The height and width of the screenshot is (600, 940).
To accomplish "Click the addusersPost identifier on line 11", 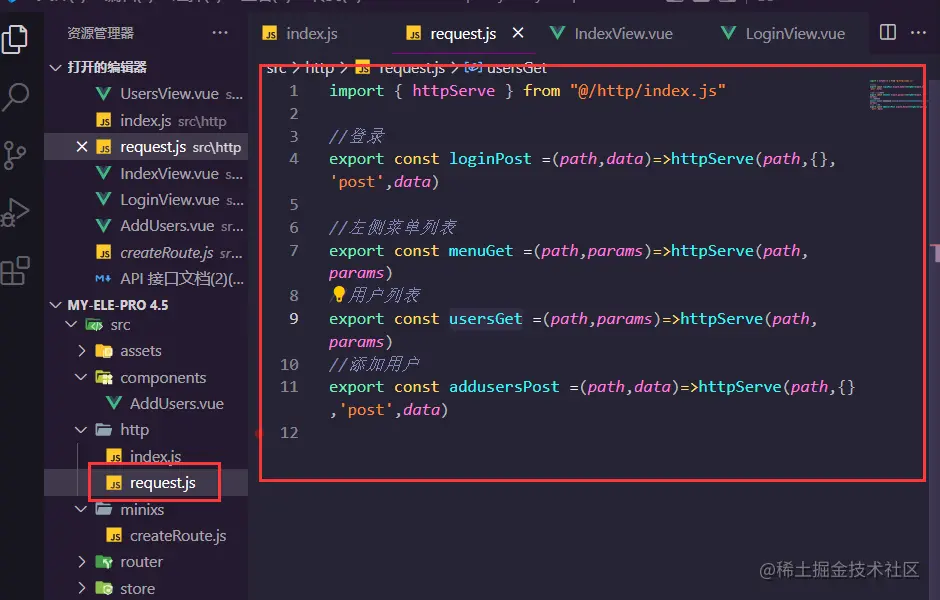I will tap(504, 387).
